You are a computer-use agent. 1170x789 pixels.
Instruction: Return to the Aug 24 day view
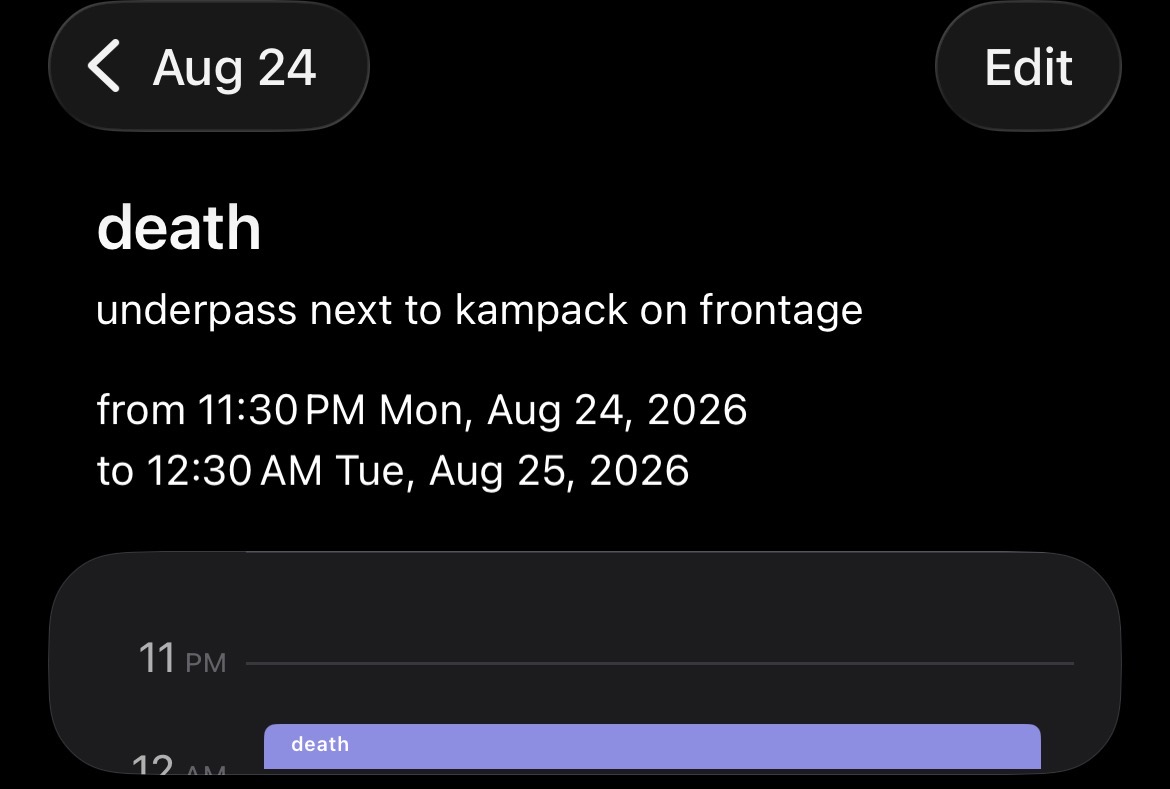(209, 66)
